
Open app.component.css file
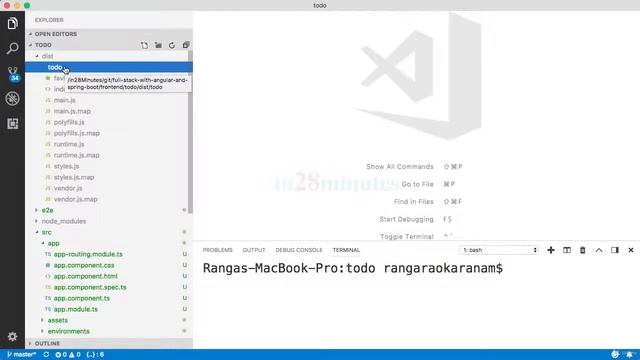tap(84, 265)
